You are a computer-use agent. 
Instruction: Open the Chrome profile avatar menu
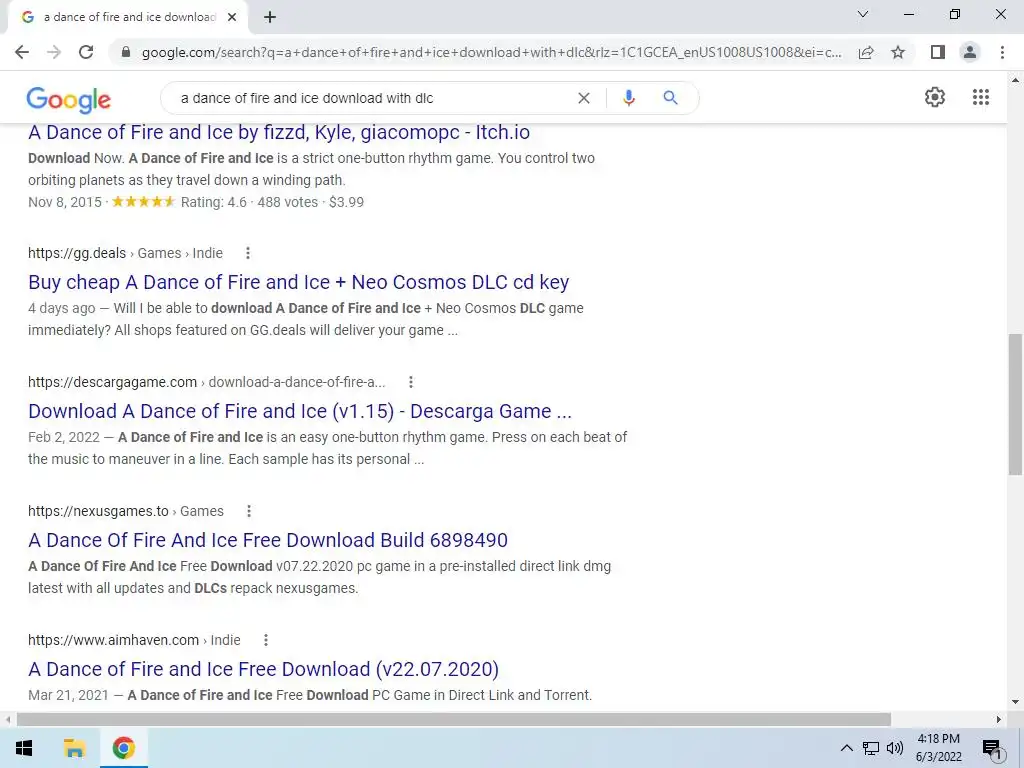pyautogui.click(x=970, y=52)
